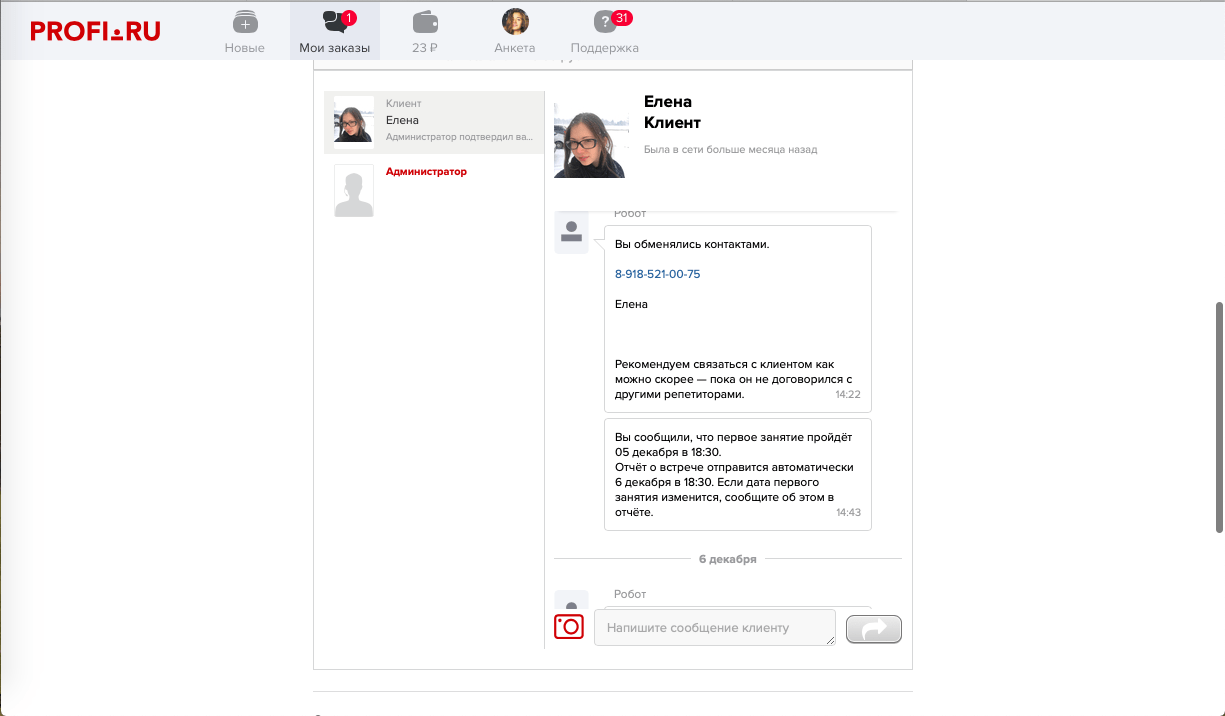Image resolution: width=1225 pixels, height=716 pixels.
Task: Open Елена's large photo in chat header
Action: tap(590, 140)
